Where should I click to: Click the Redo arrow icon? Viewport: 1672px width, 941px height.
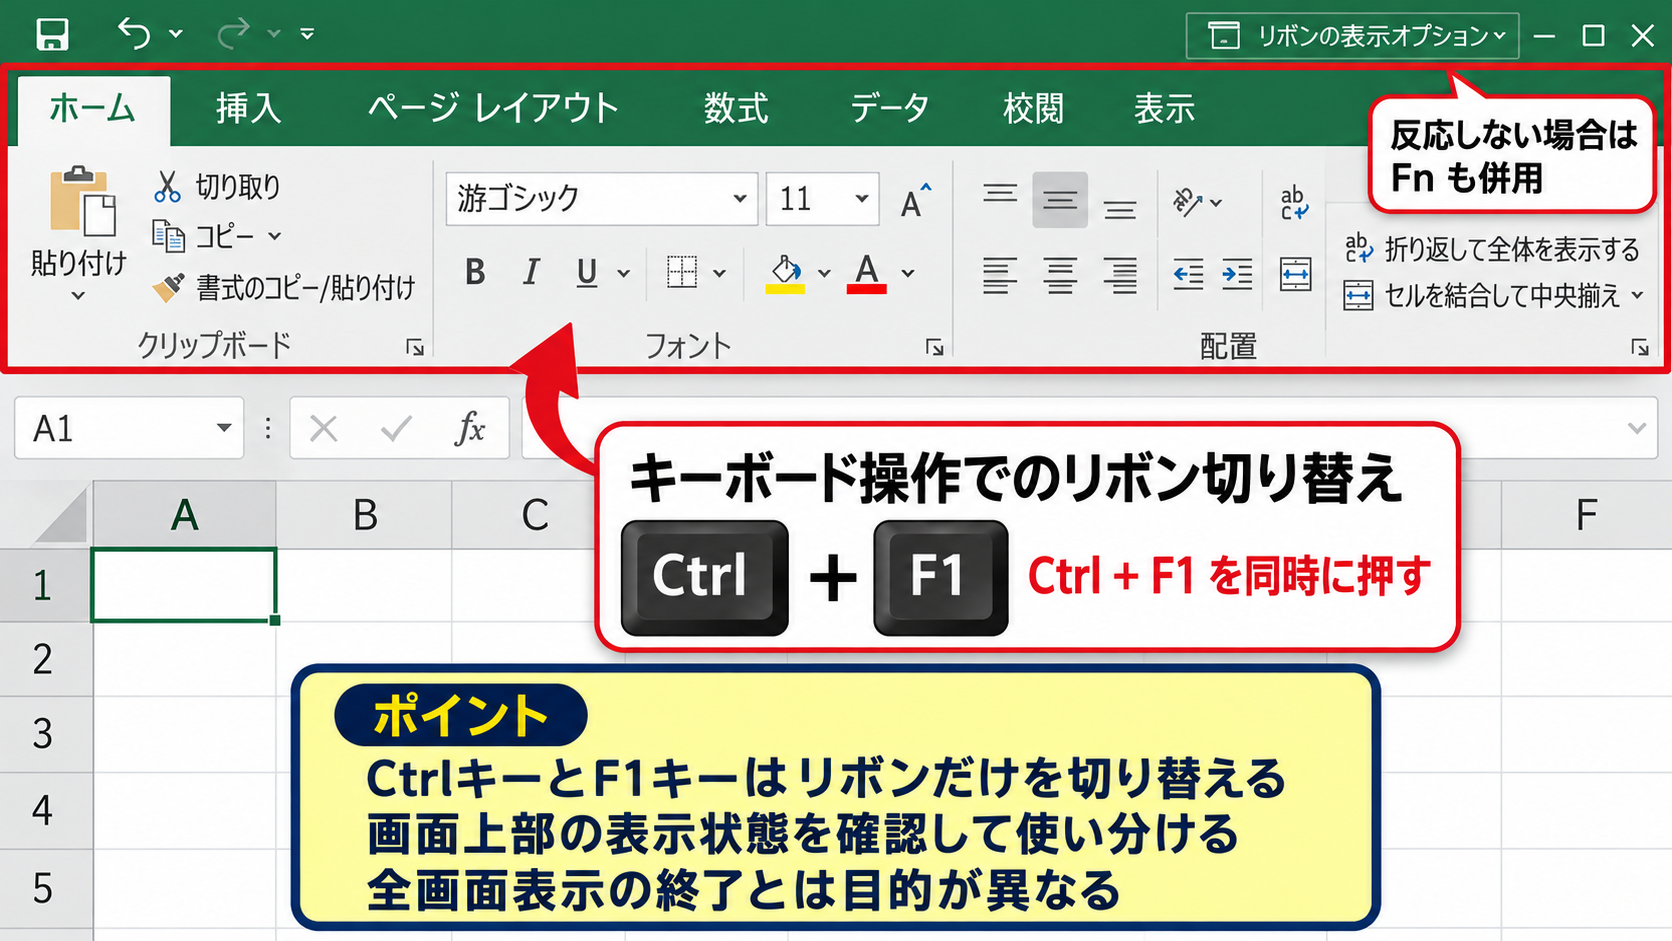pyautogui.click(x=233, y=33)
